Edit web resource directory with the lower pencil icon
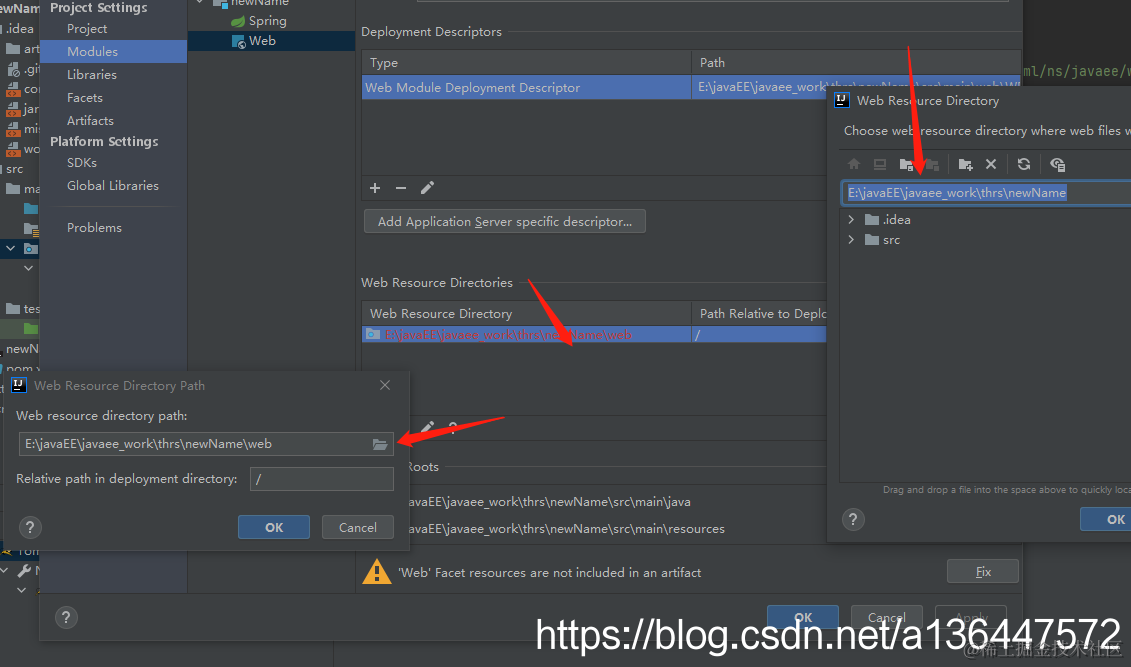This screenshot has height=667, width=1131. (428, 427)
